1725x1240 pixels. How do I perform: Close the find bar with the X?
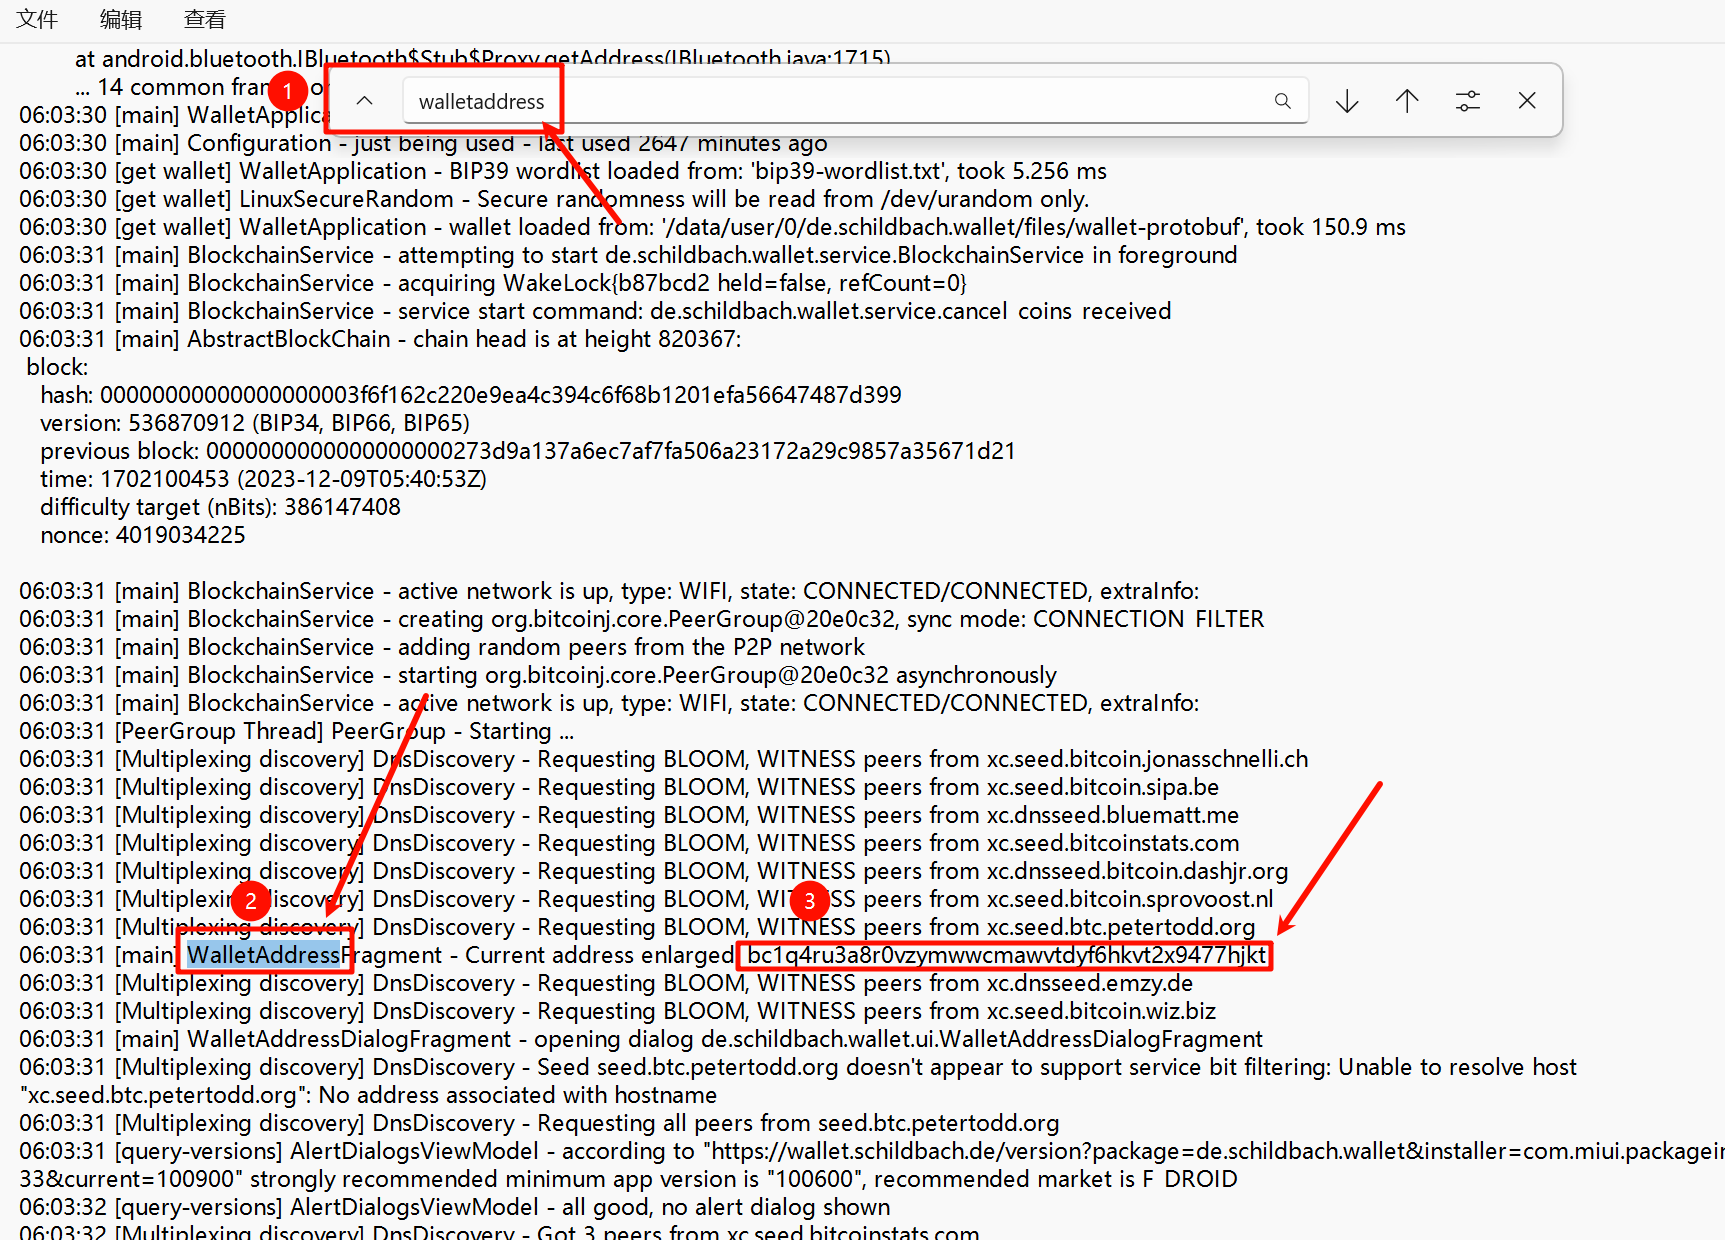(x=1527, y=101)
